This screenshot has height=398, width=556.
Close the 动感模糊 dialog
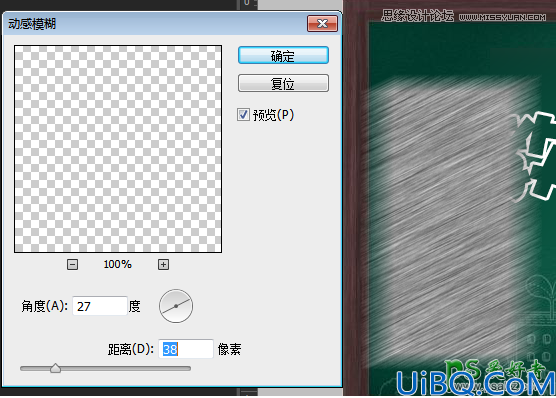pos(322,24)
